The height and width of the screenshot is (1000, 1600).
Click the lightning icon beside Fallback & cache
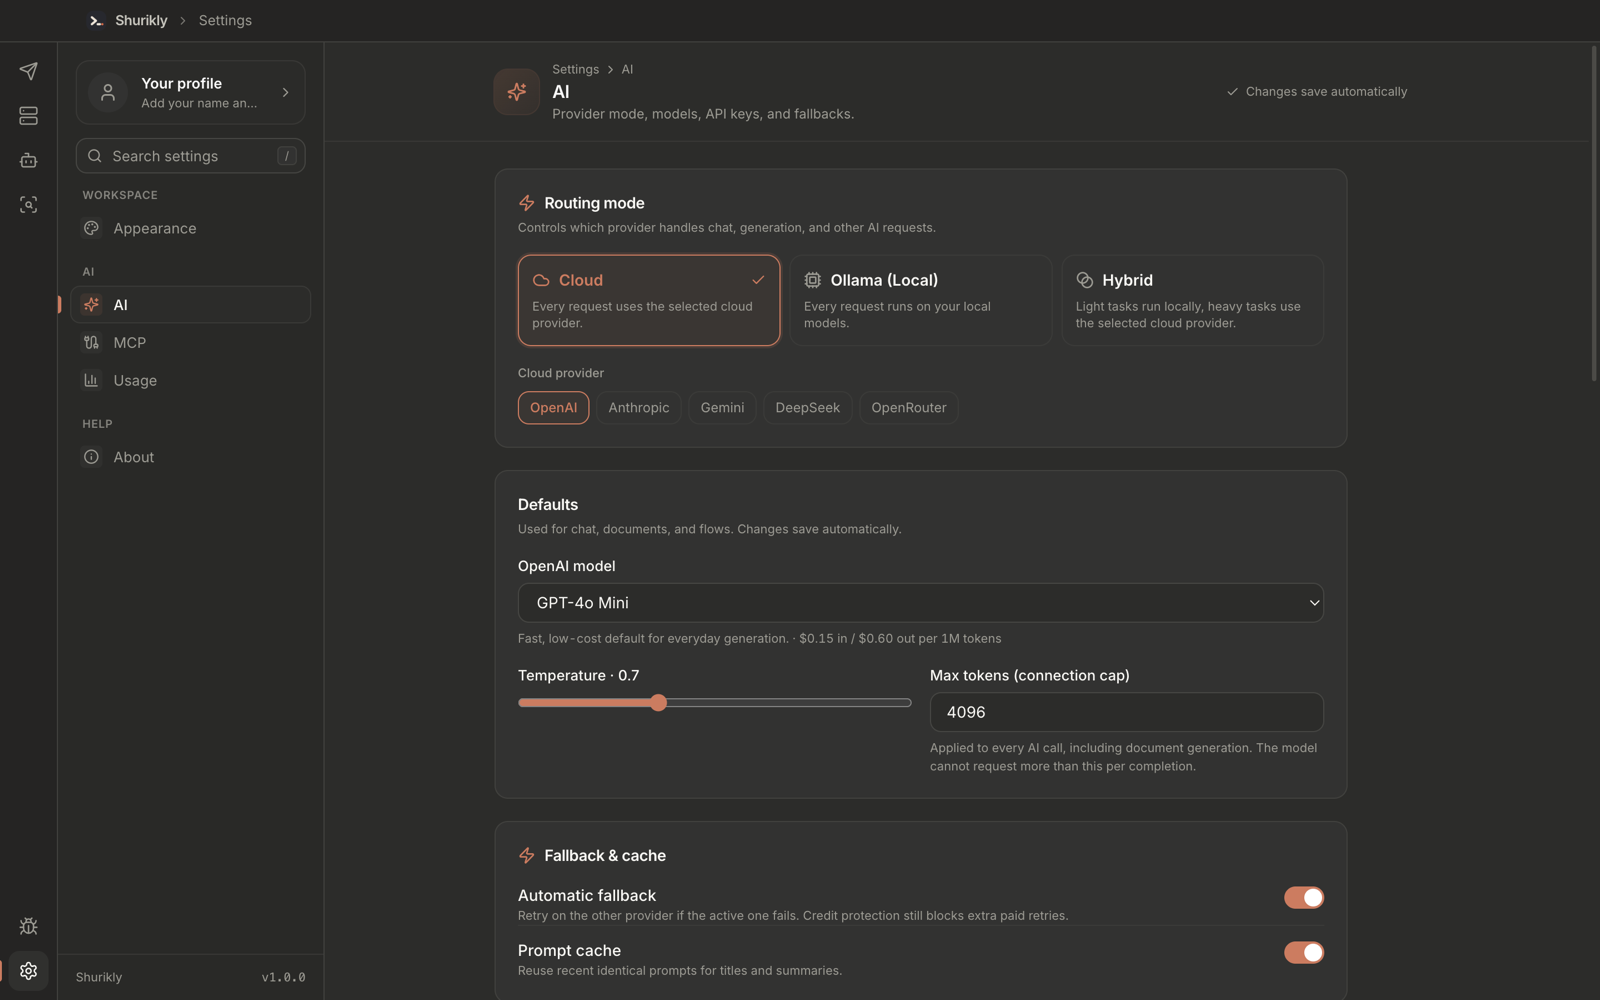[x=527, y=856]
